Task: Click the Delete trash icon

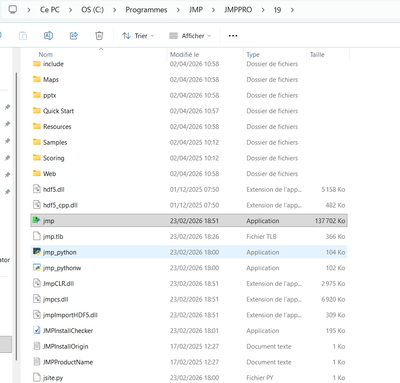Action: click(99, 36)
